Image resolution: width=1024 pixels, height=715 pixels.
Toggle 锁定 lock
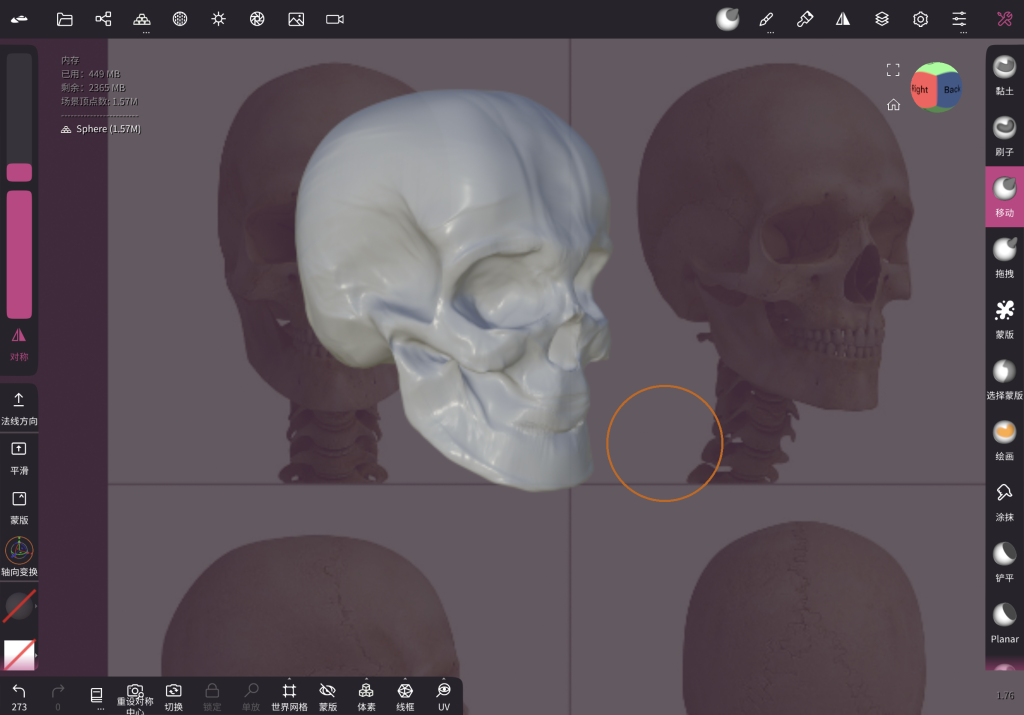(x=212, y=697)
